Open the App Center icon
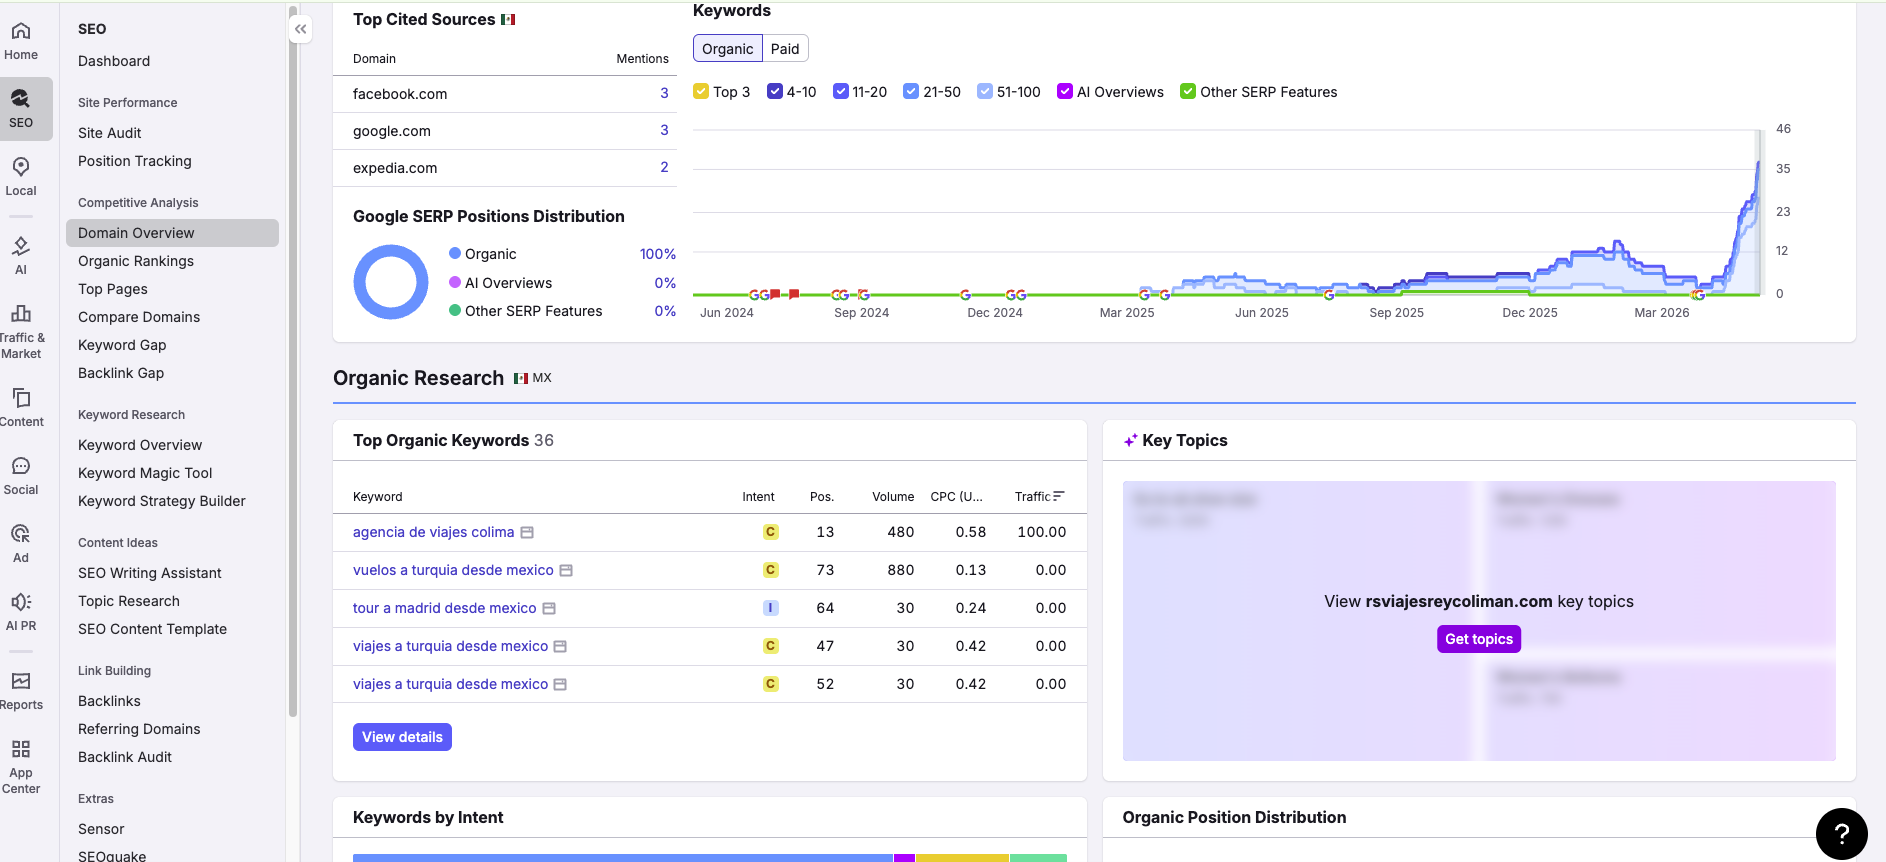This screenshot has height=862, width=1886. tap(21, 749)
